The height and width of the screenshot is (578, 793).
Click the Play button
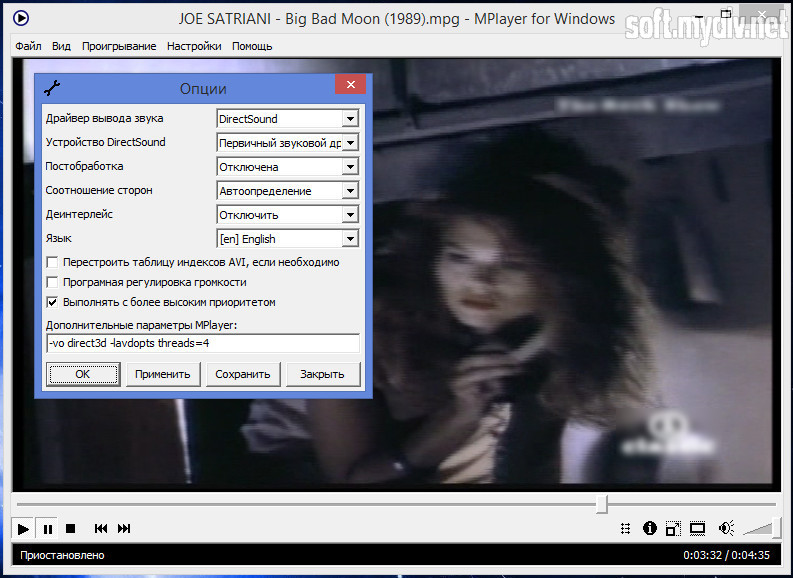(23, 529)
